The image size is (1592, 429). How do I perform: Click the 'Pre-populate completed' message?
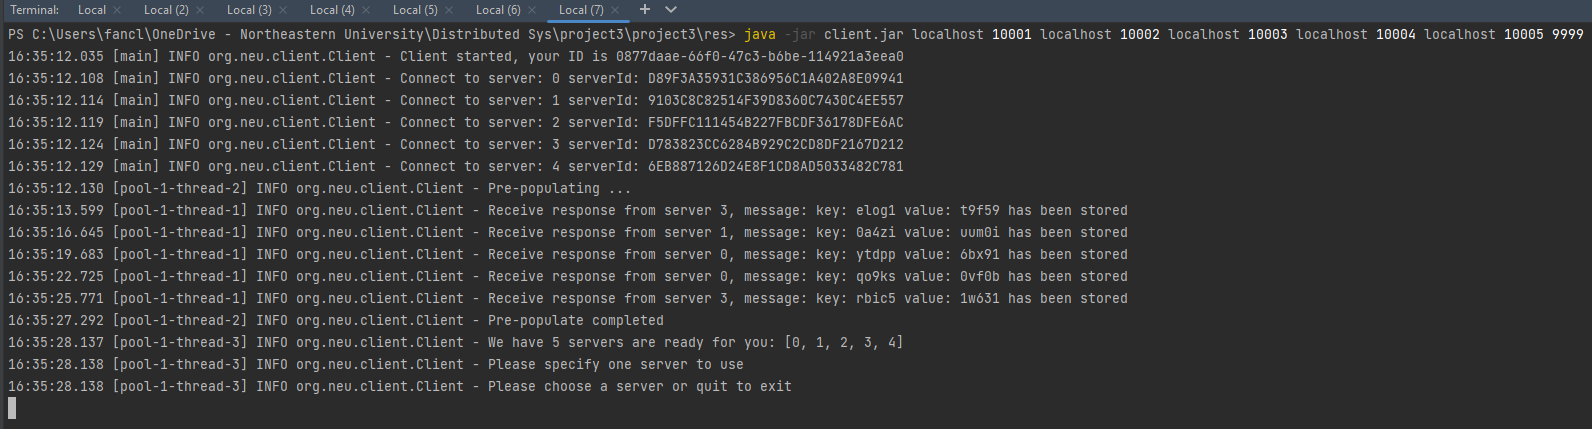click(x=576, y=320)
